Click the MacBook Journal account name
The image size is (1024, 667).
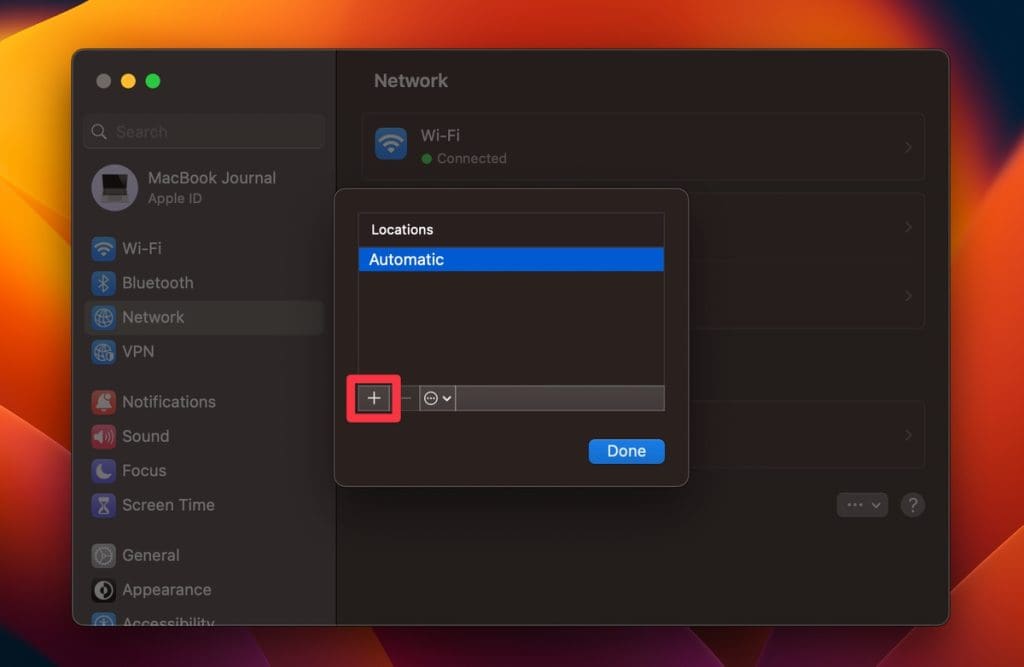tap(212, 178)
